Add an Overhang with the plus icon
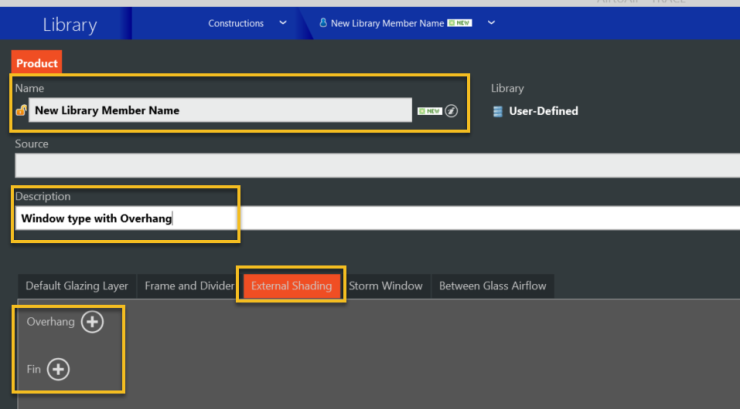Viewport: 740px width, 409px height. pos(92,322)
